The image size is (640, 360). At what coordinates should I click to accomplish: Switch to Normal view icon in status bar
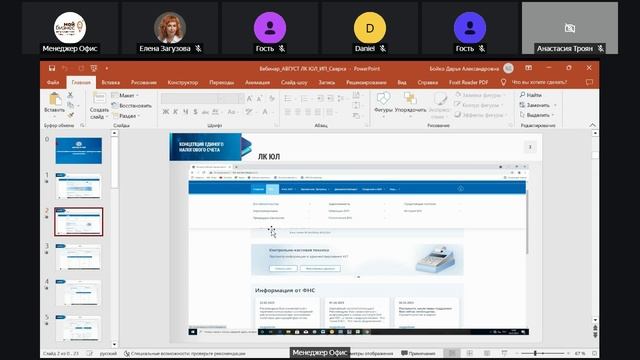click(x=452, y=353)
